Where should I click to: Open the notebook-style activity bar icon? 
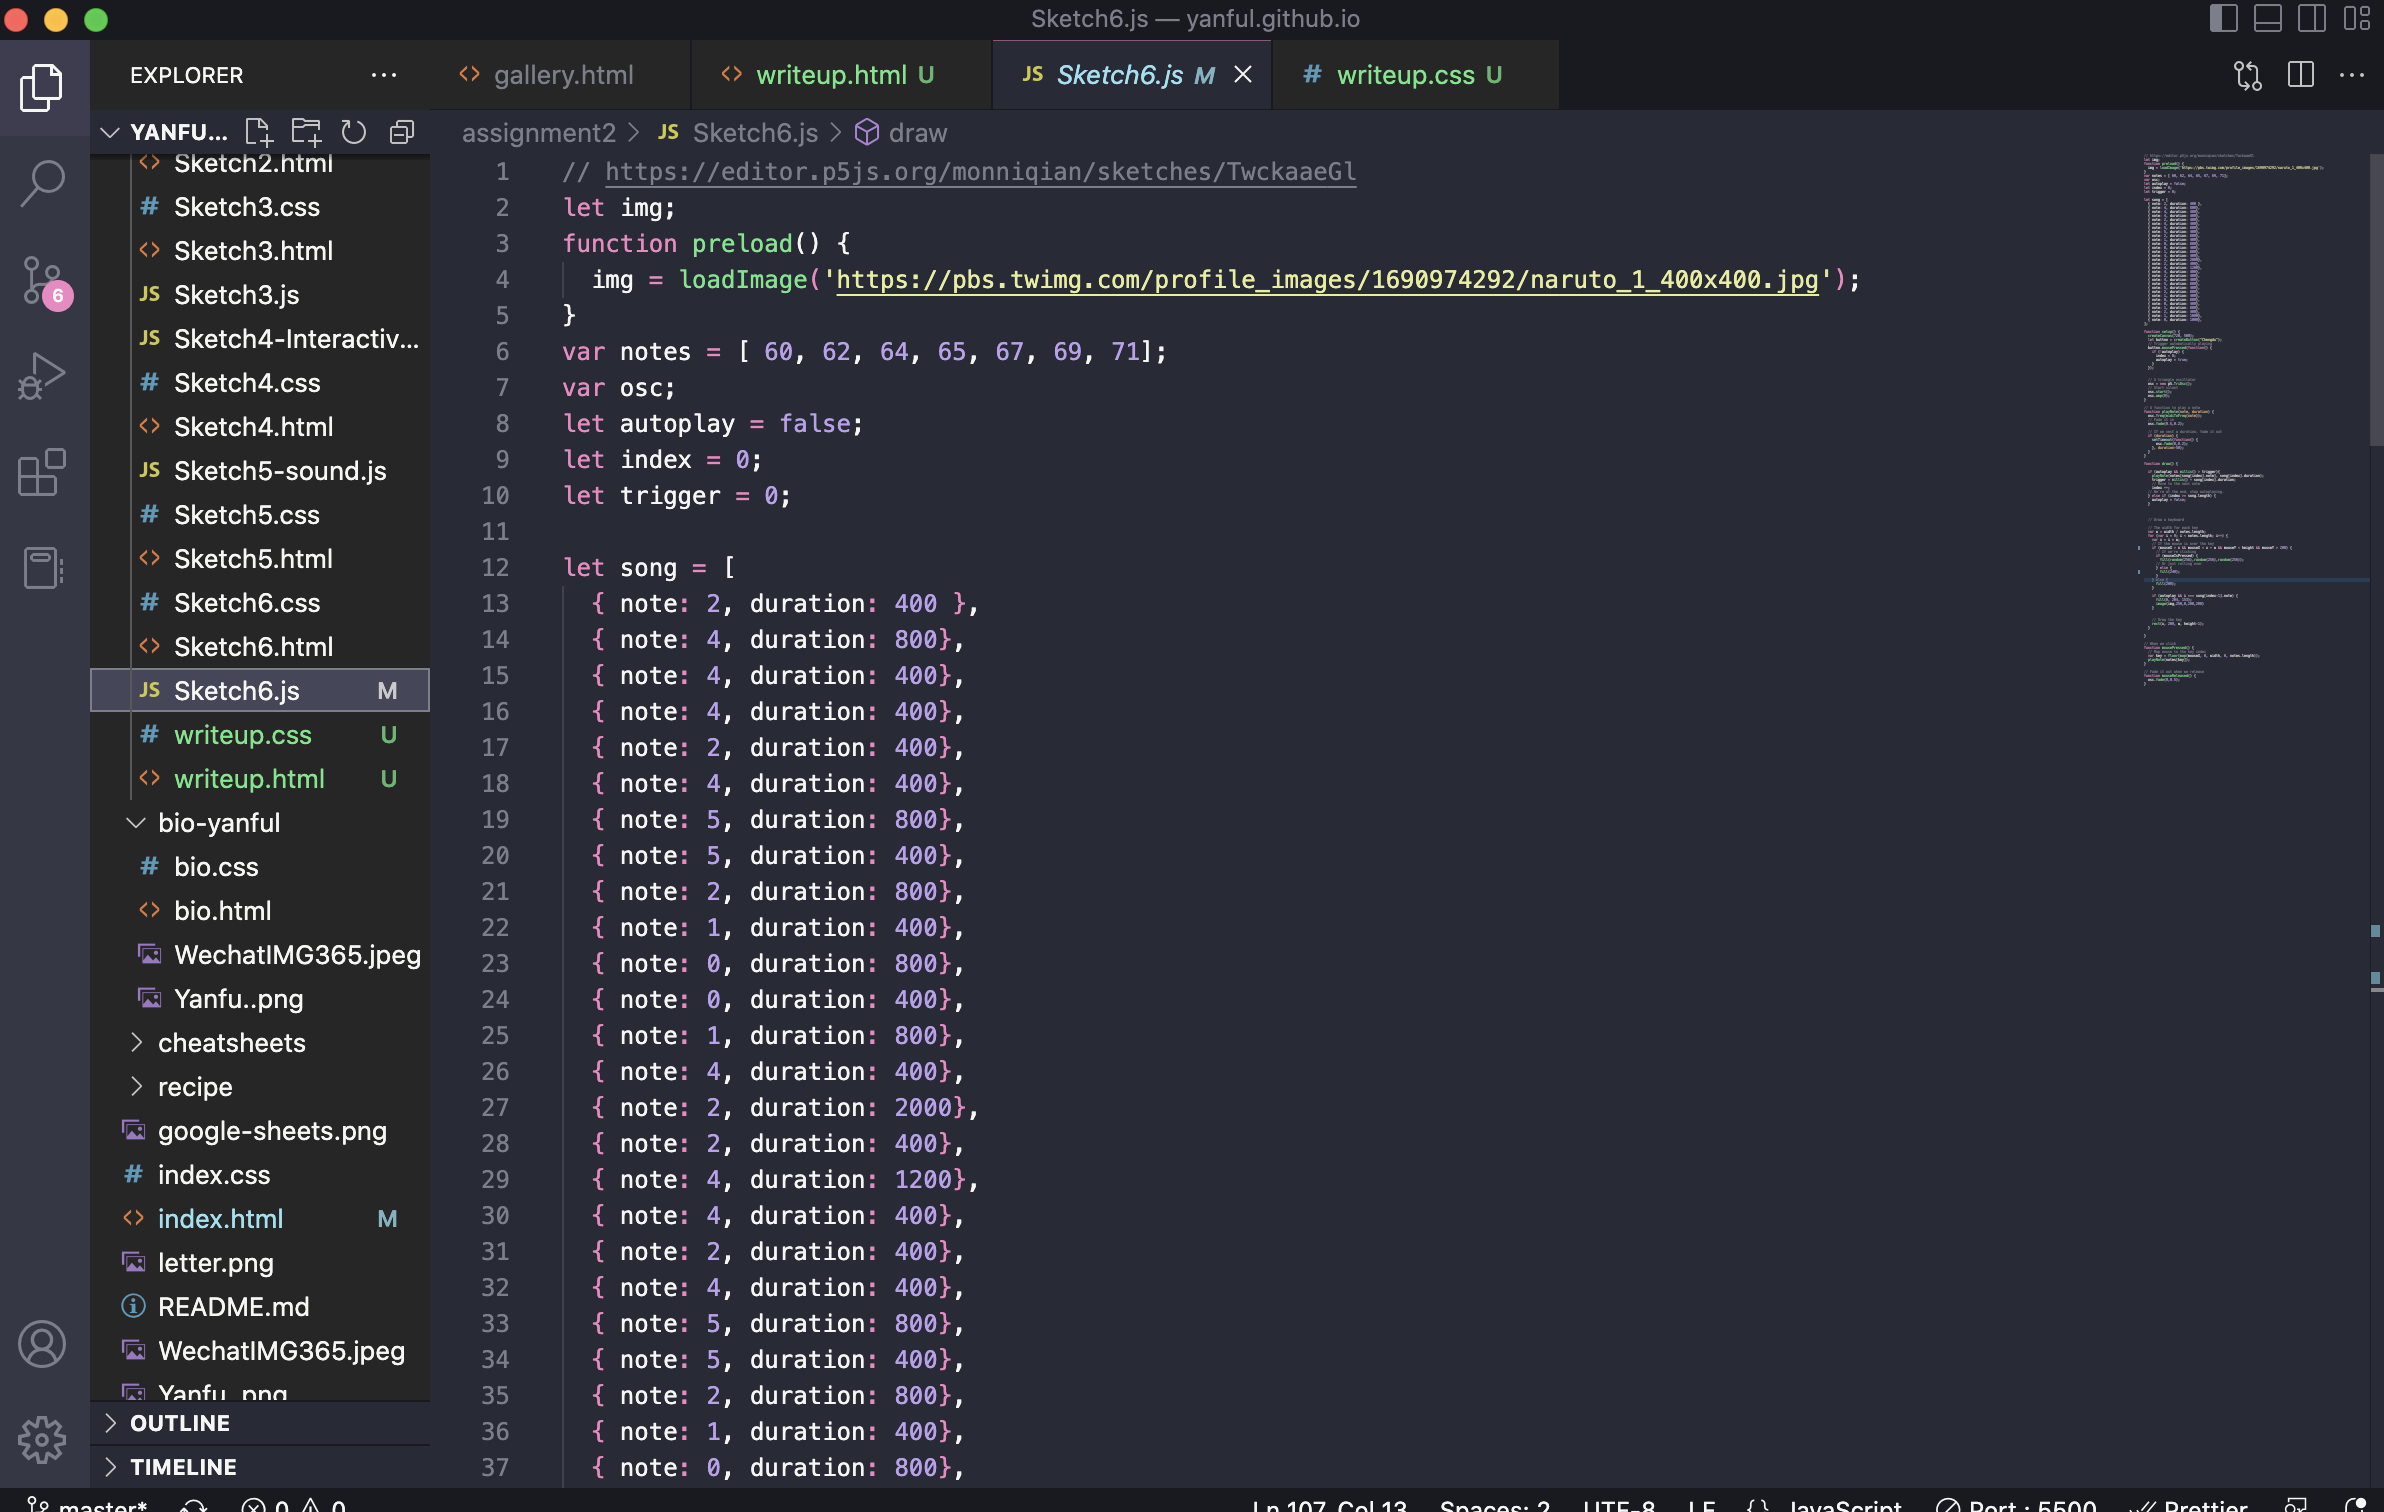(42, 568)
